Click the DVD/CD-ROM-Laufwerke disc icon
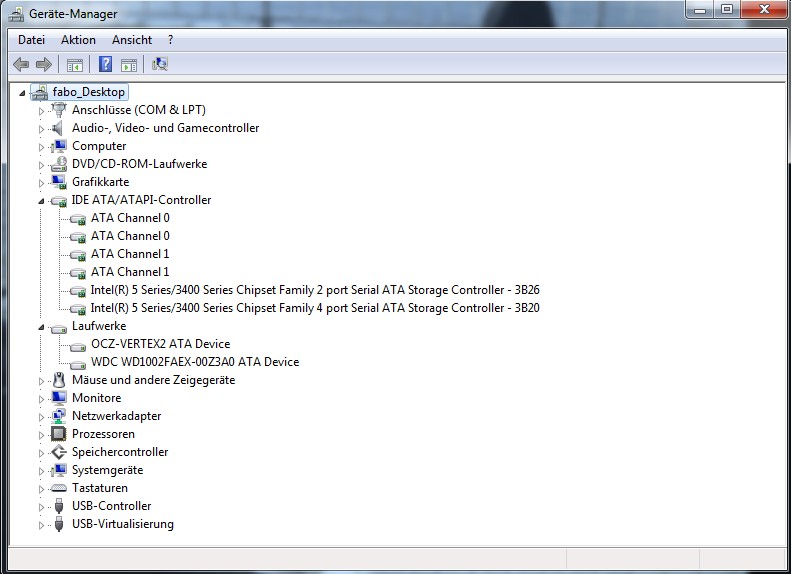This screenshot has height=574, width=791. [59, 164]
